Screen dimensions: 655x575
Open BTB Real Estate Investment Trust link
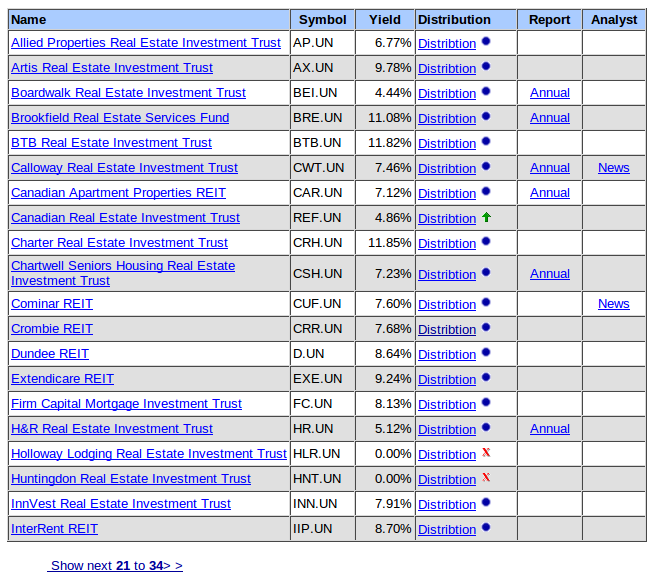[x=111, y=143]
